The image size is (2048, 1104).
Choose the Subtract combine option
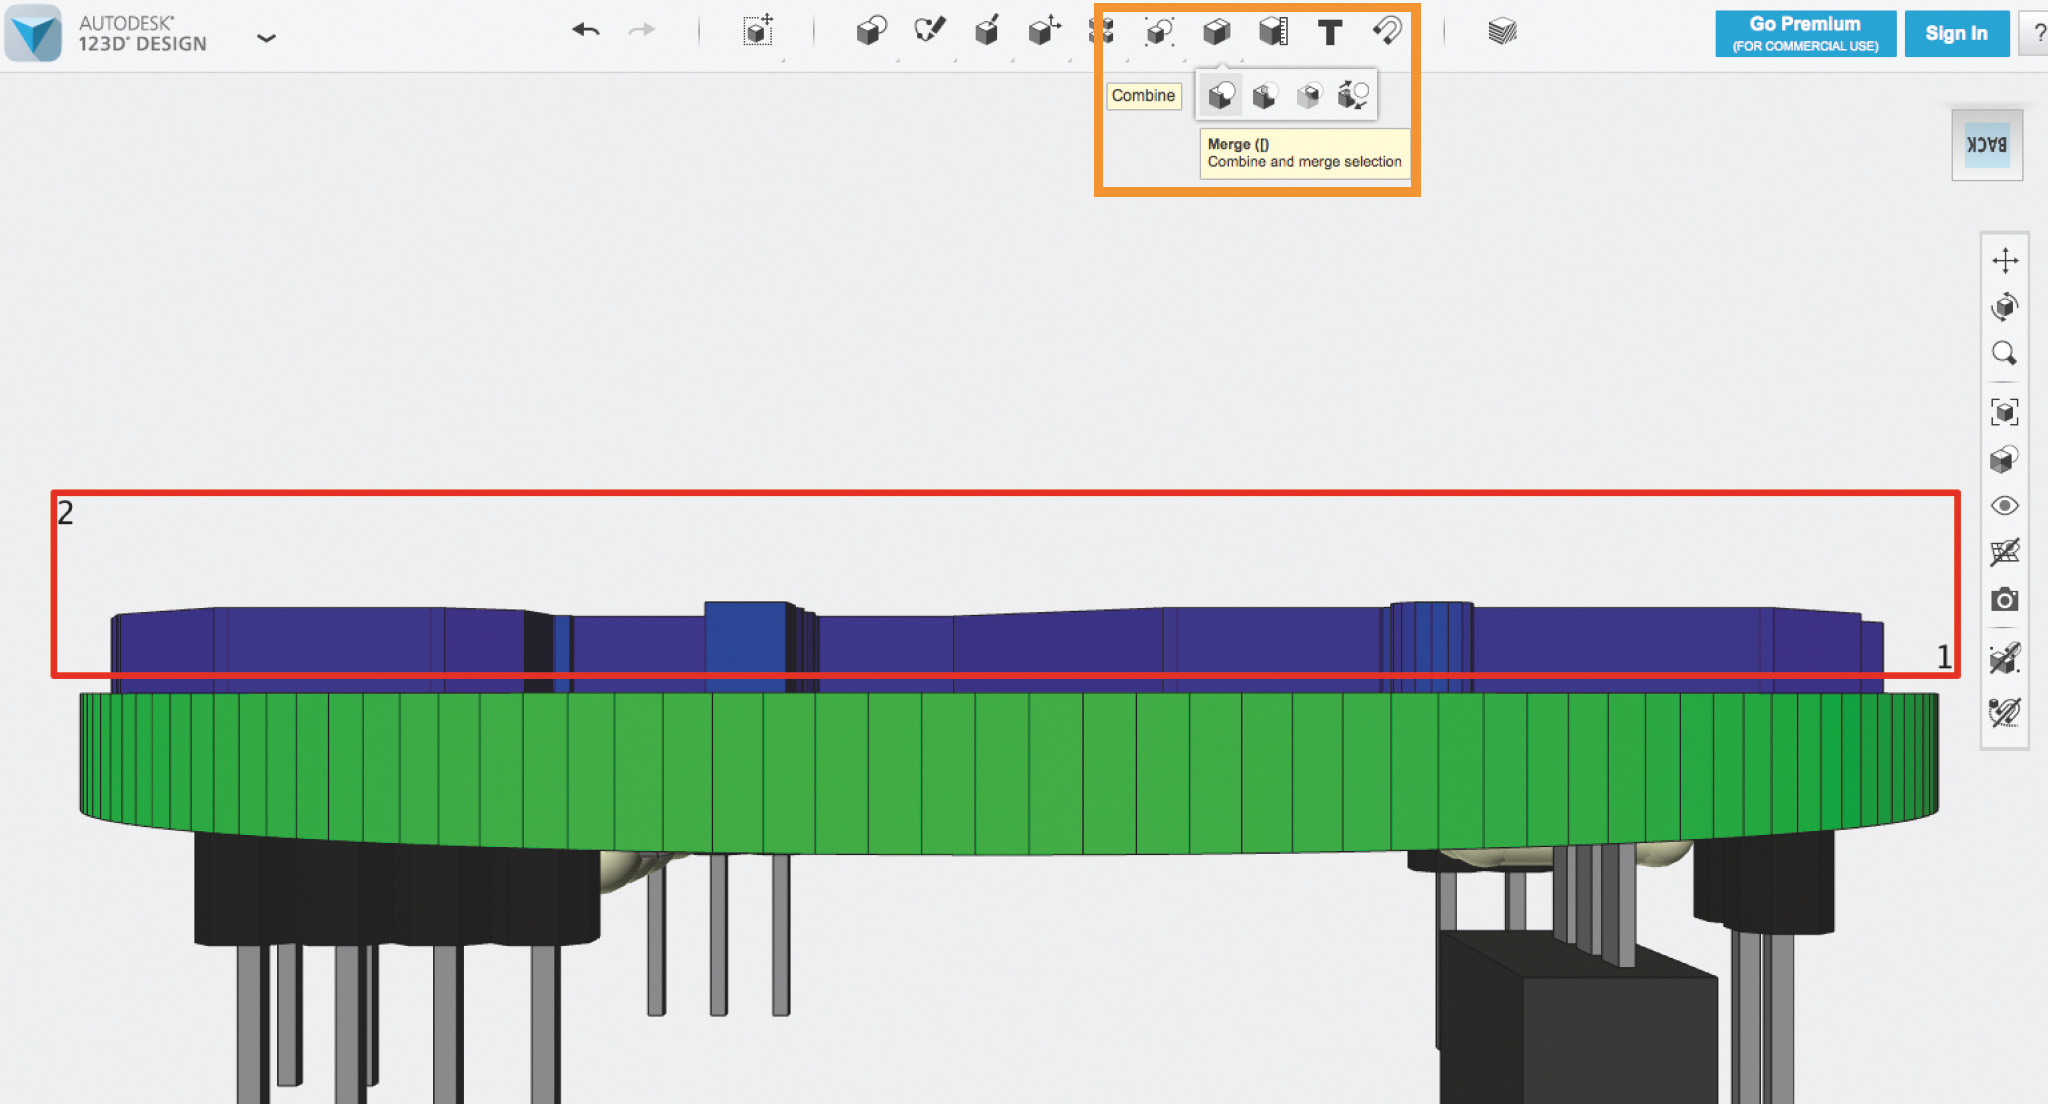[x=1264, y=96]
